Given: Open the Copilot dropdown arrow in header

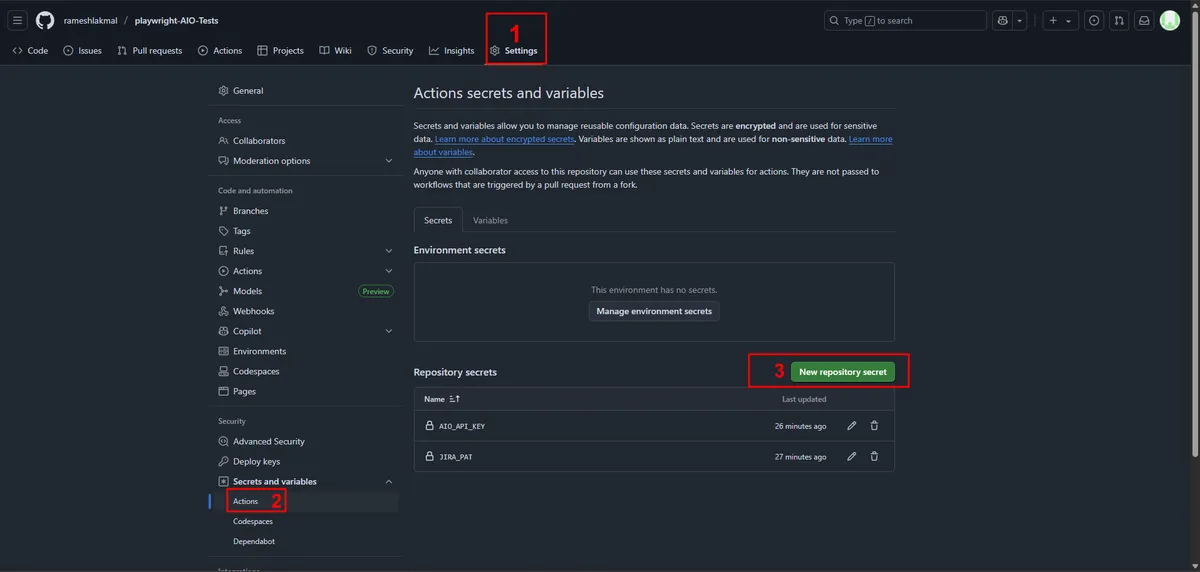Looking at the screenshot, I should pyautogui.click(x=1020, y=20).
